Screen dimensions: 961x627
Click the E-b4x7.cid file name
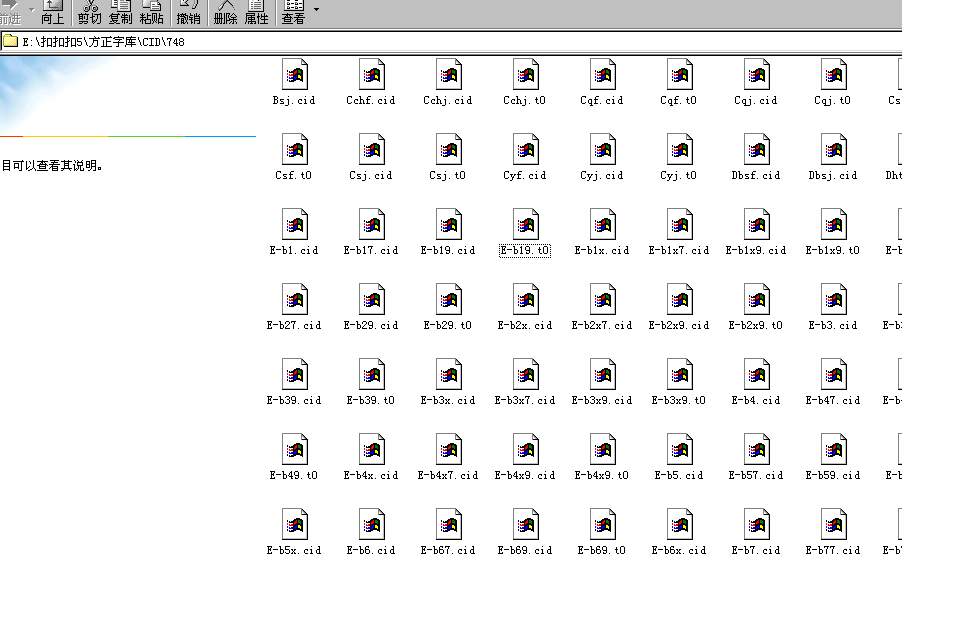[448, 476]
